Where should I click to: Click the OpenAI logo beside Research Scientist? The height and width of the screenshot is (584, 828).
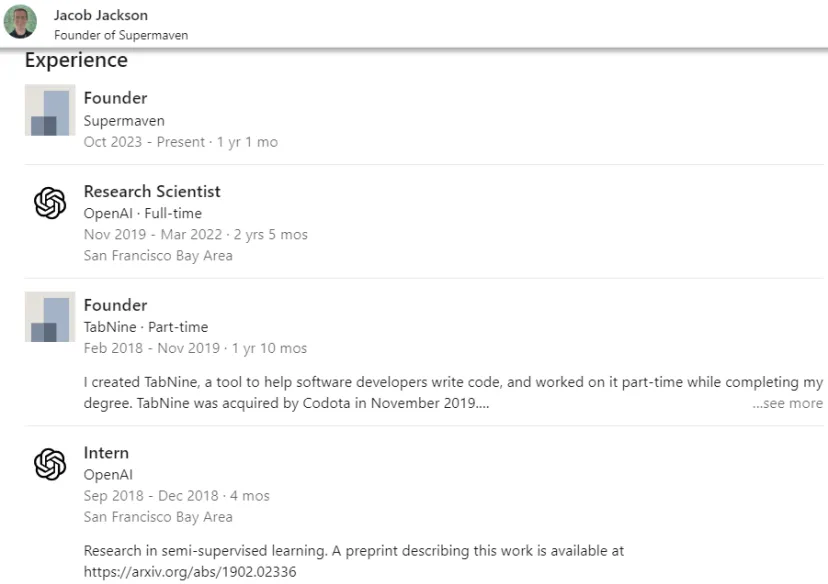coord(50,203)
